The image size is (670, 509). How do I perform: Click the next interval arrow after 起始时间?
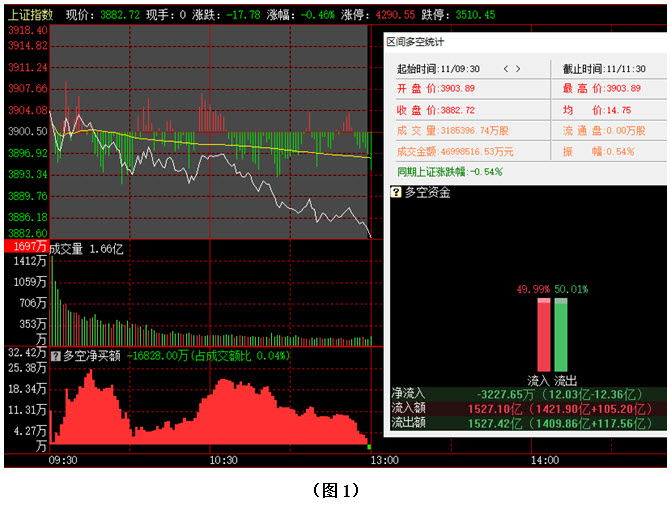pyautogui.click(x=519, y=69)
